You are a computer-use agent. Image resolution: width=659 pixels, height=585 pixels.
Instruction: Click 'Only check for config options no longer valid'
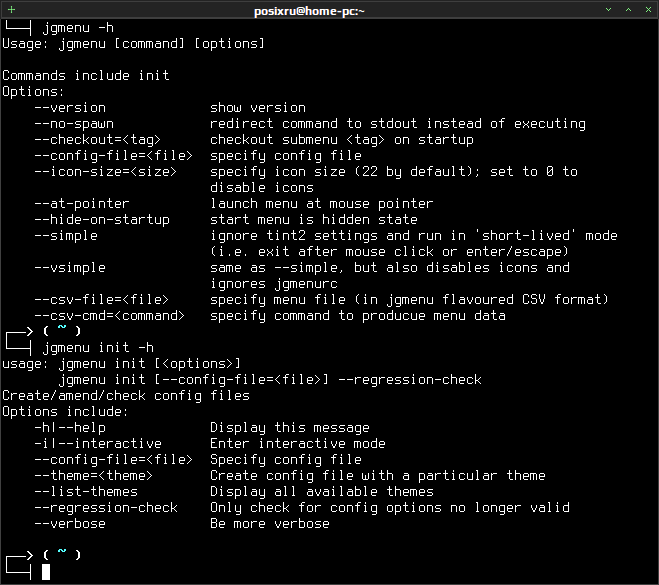390,508
